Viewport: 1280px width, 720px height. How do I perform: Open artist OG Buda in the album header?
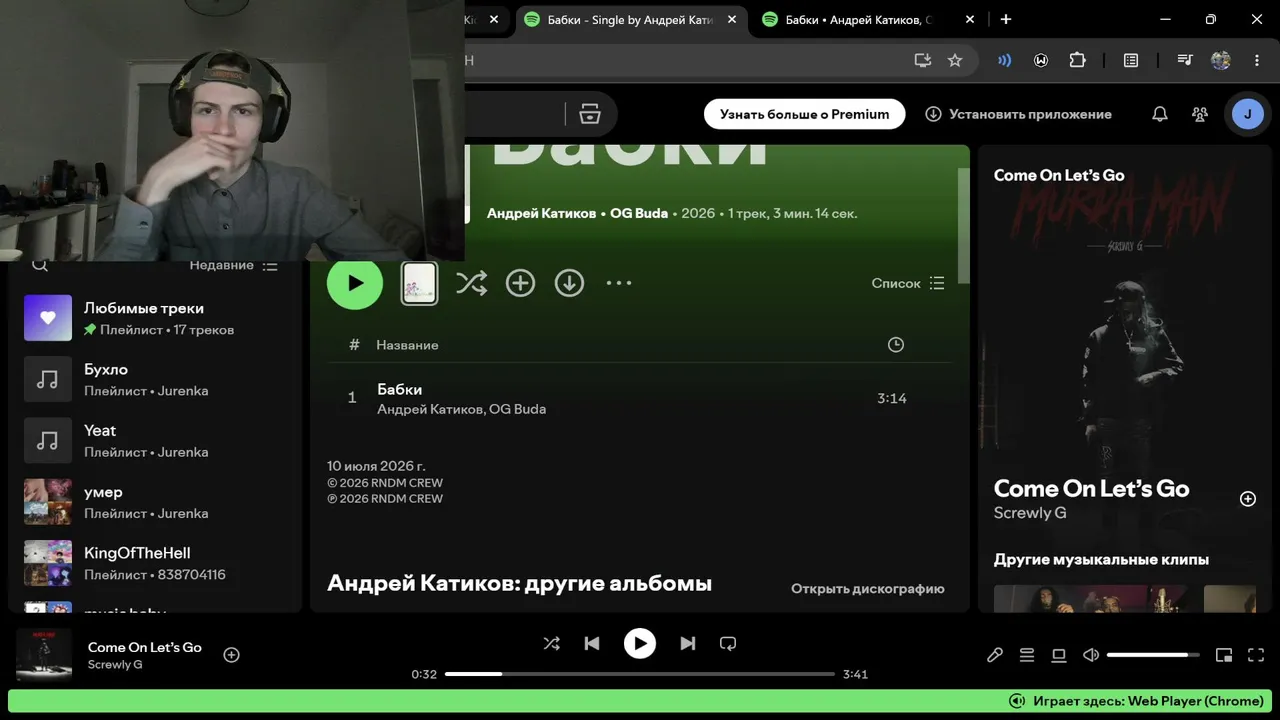(639, 213)
